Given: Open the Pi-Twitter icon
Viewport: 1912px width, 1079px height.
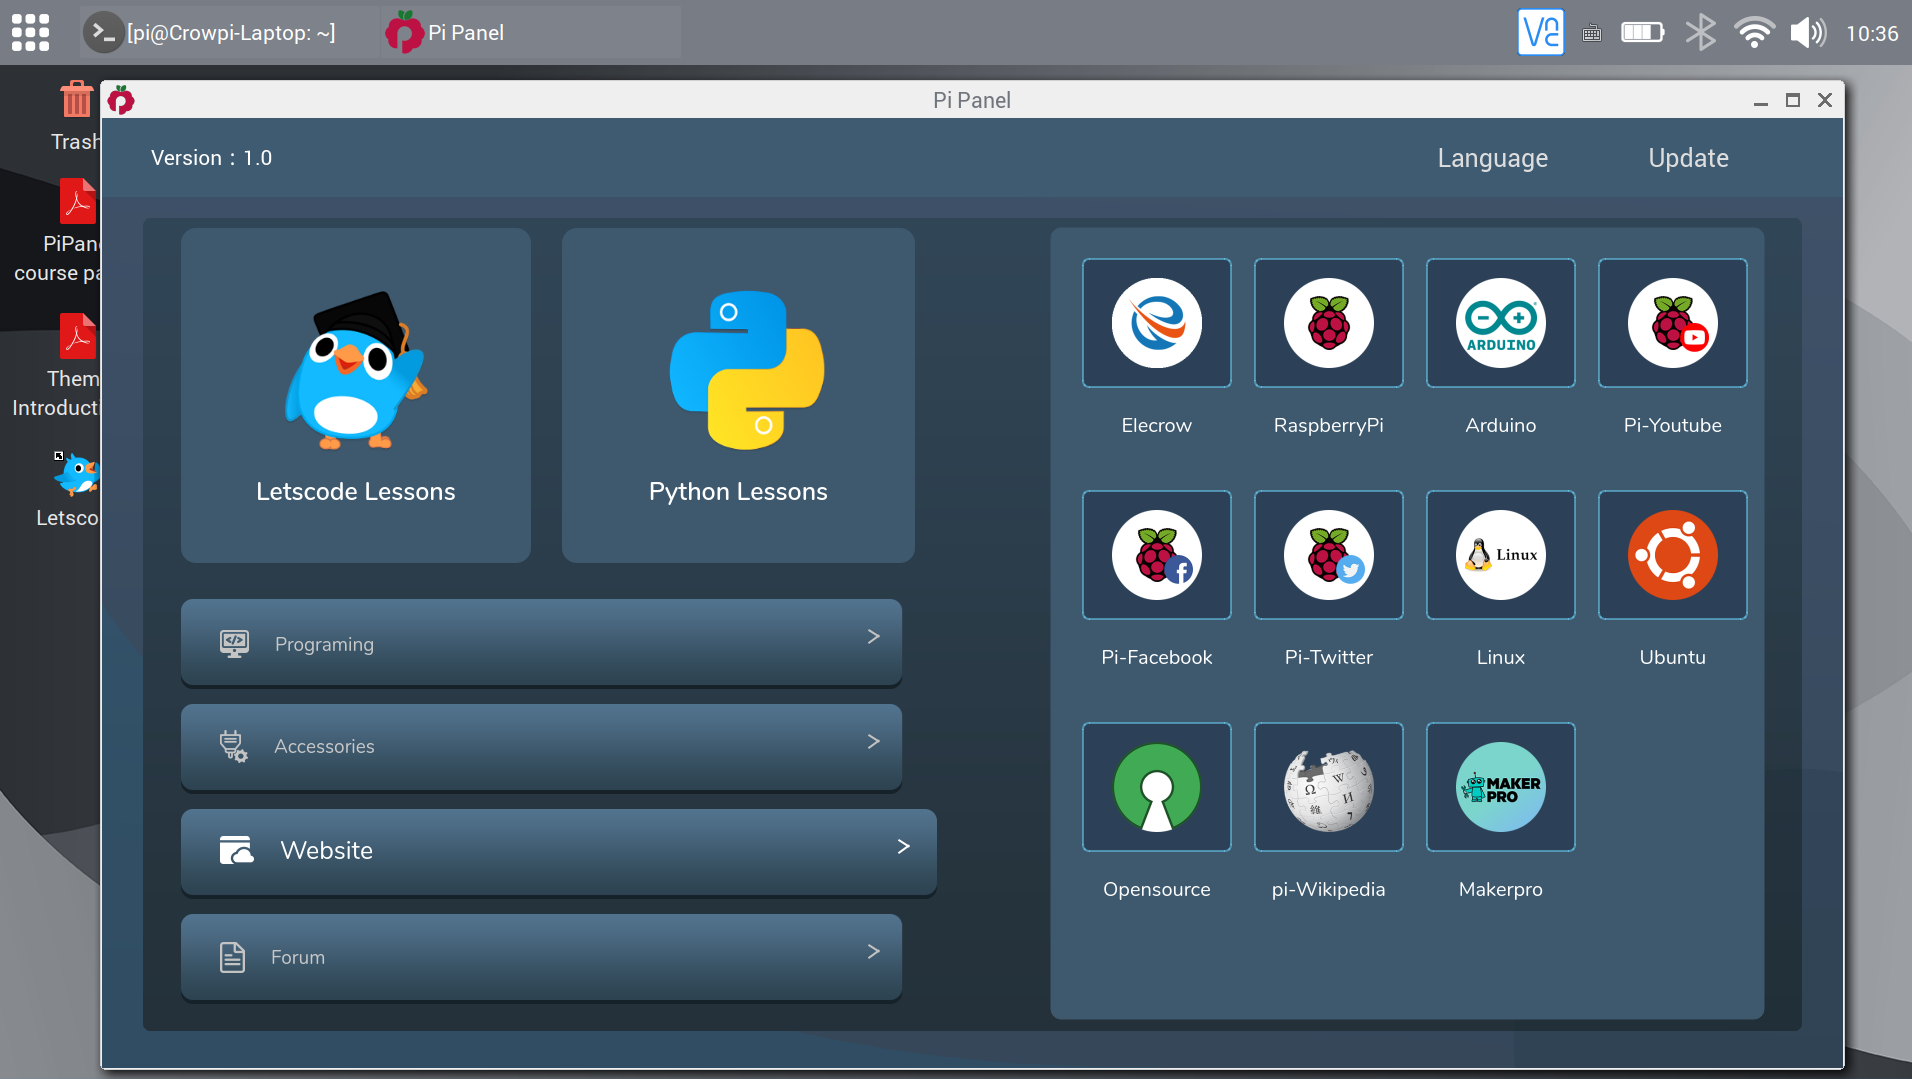Looking at the screenshot, I should tap(1328, 555).
